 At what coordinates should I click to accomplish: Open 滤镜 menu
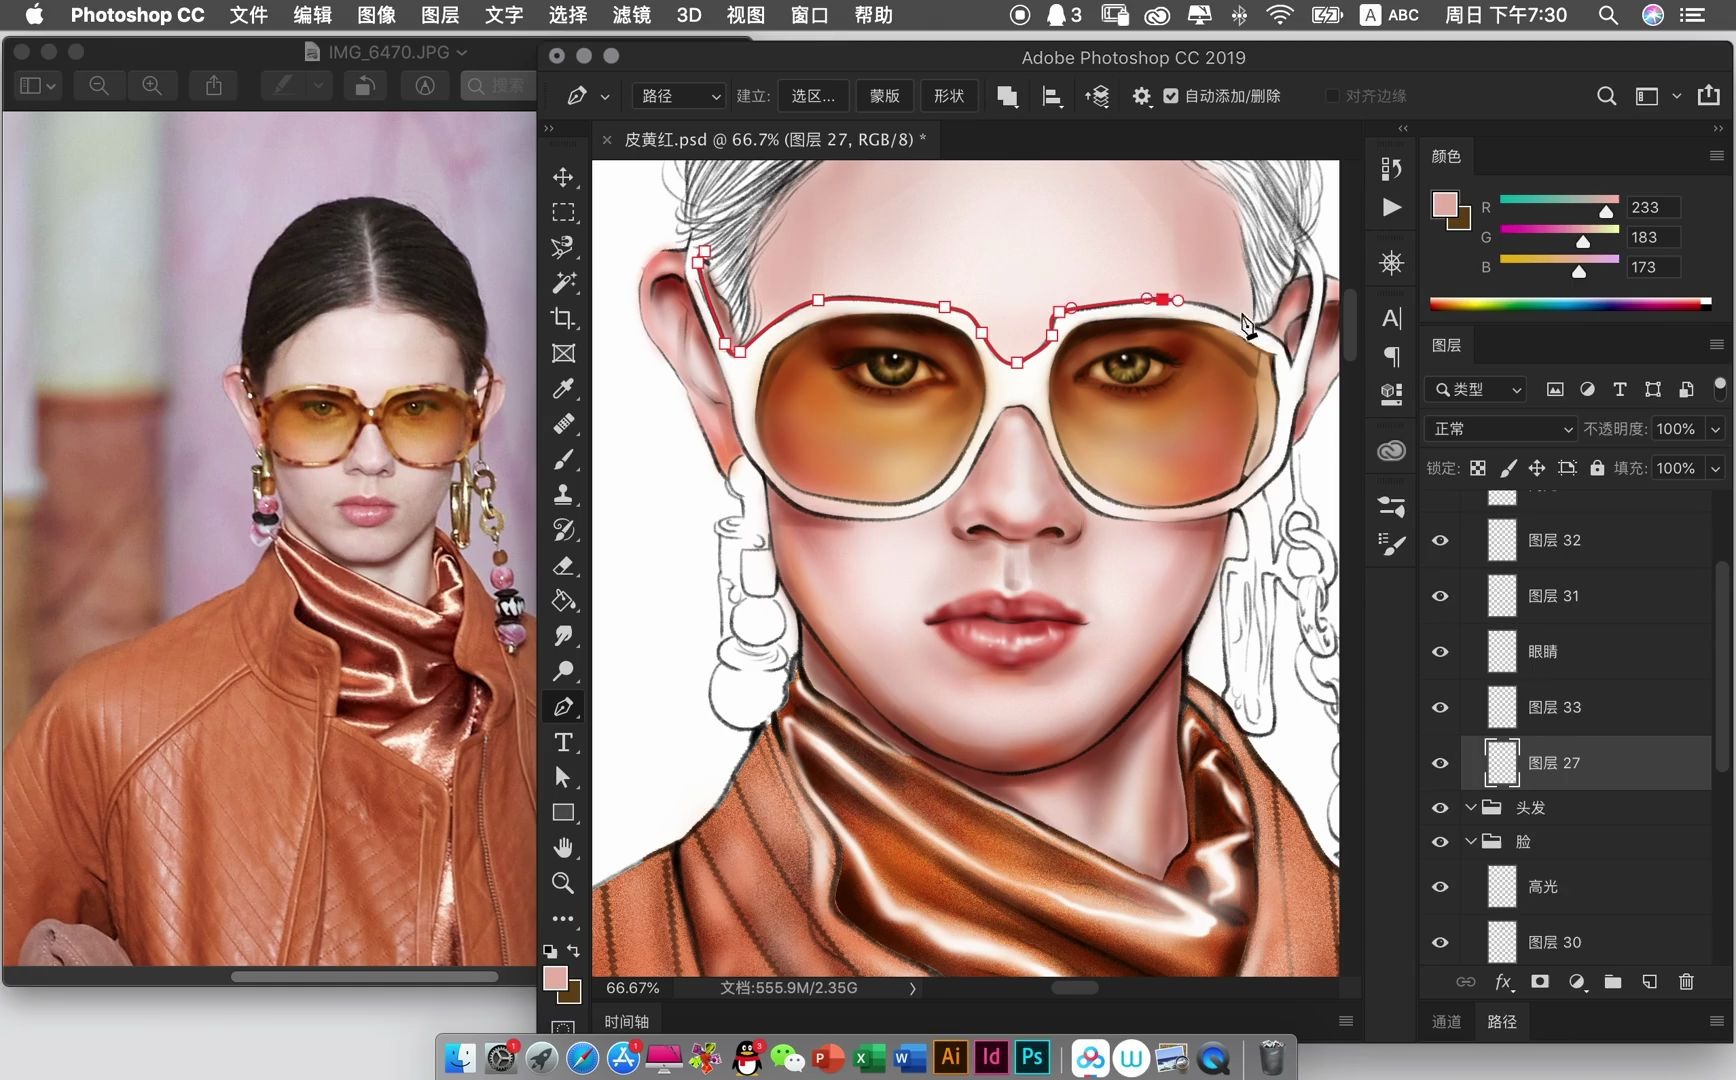coord(631,15)
